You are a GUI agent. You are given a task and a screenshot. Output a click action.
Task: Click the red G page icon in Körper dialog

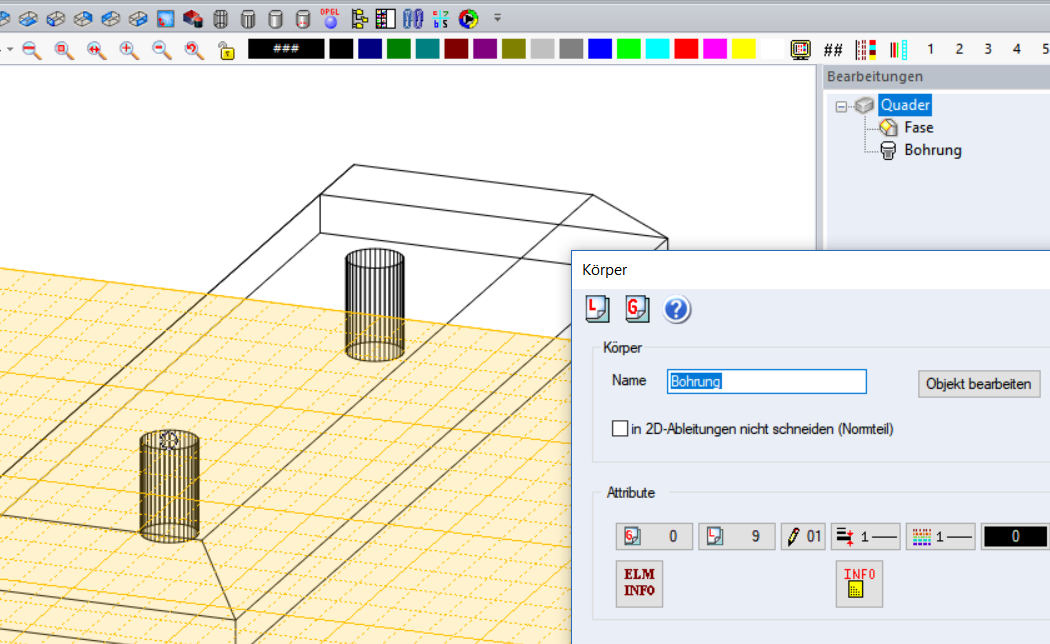(x=637, y=309)
